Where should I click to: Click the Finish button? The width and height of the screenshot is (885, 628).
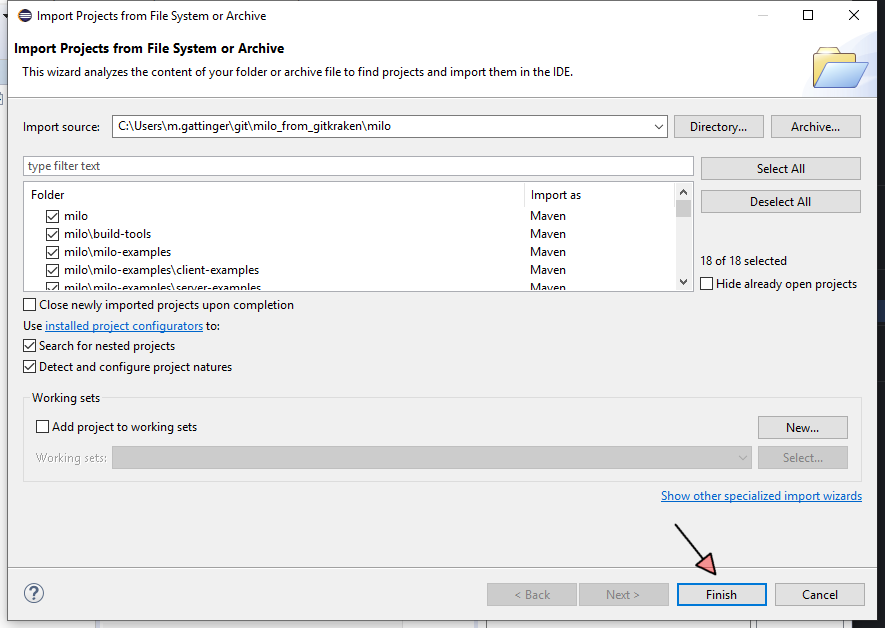point(721,594)
